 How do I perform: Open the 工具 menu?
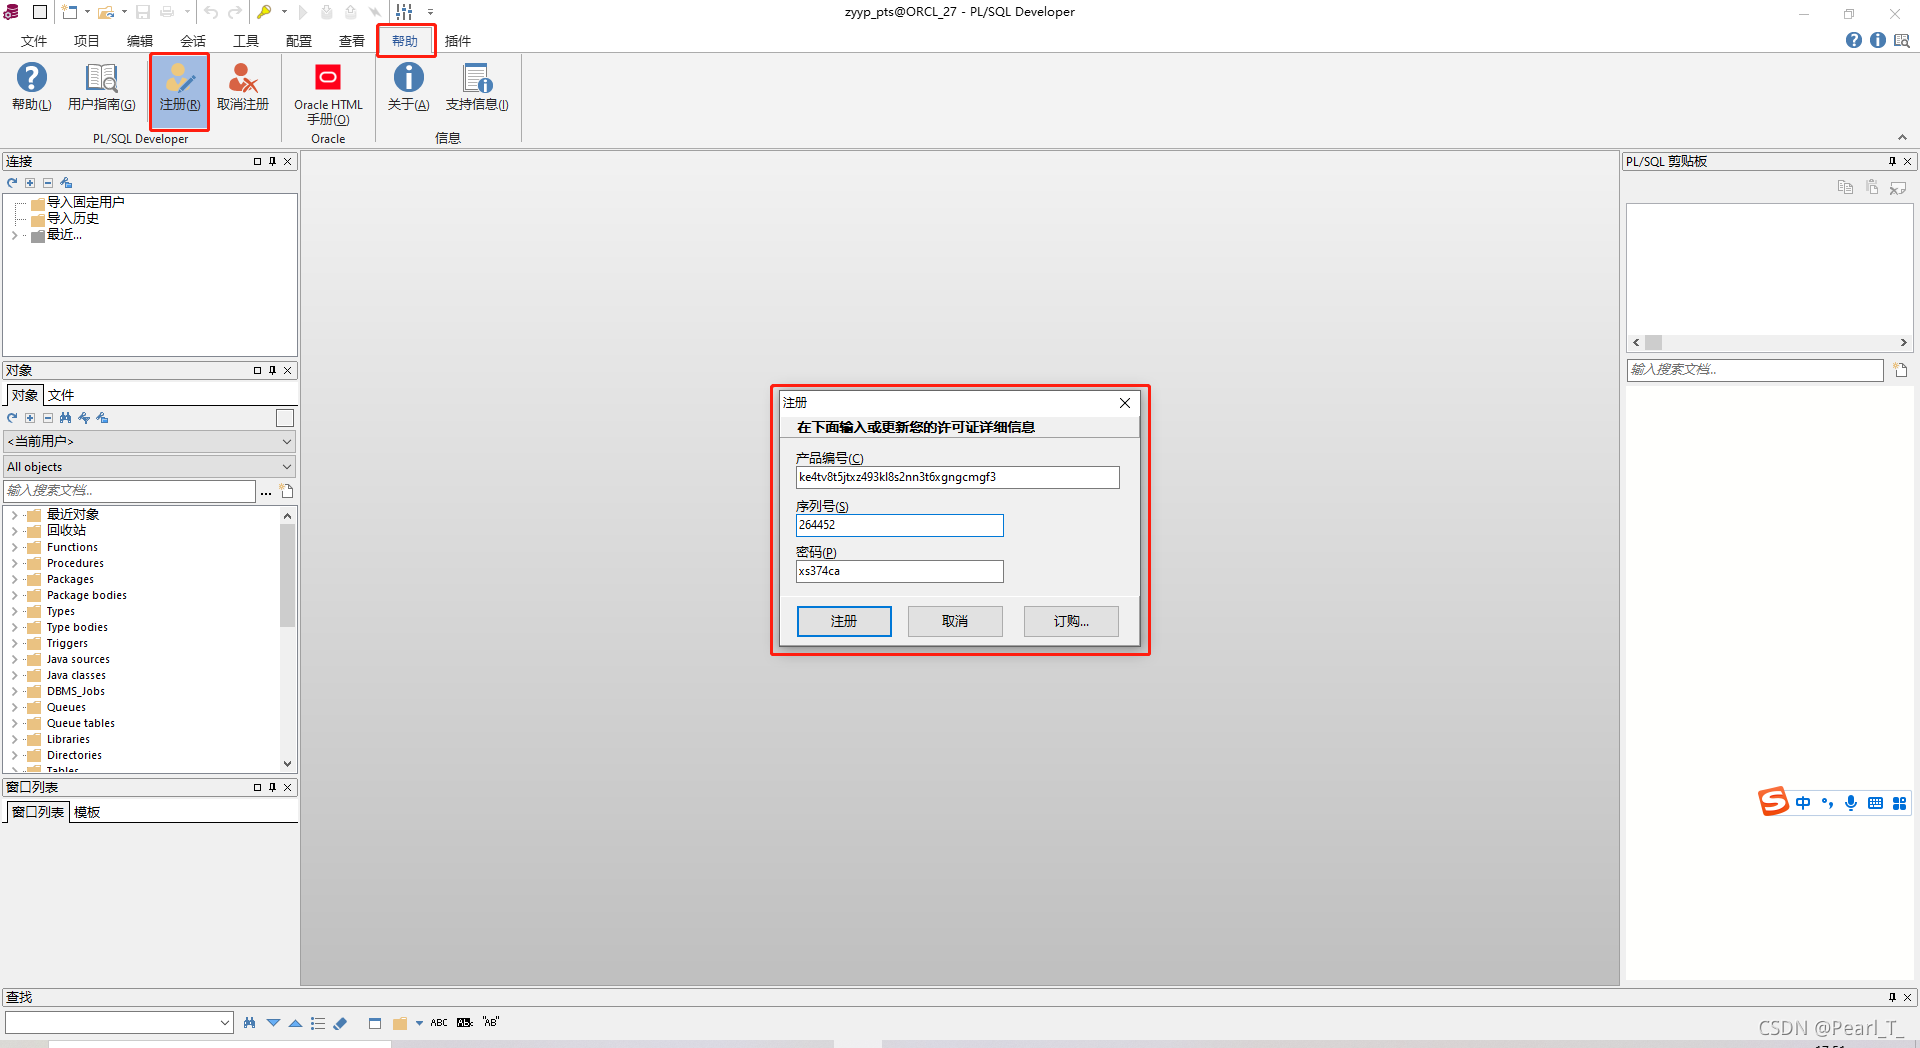point(246,41)
